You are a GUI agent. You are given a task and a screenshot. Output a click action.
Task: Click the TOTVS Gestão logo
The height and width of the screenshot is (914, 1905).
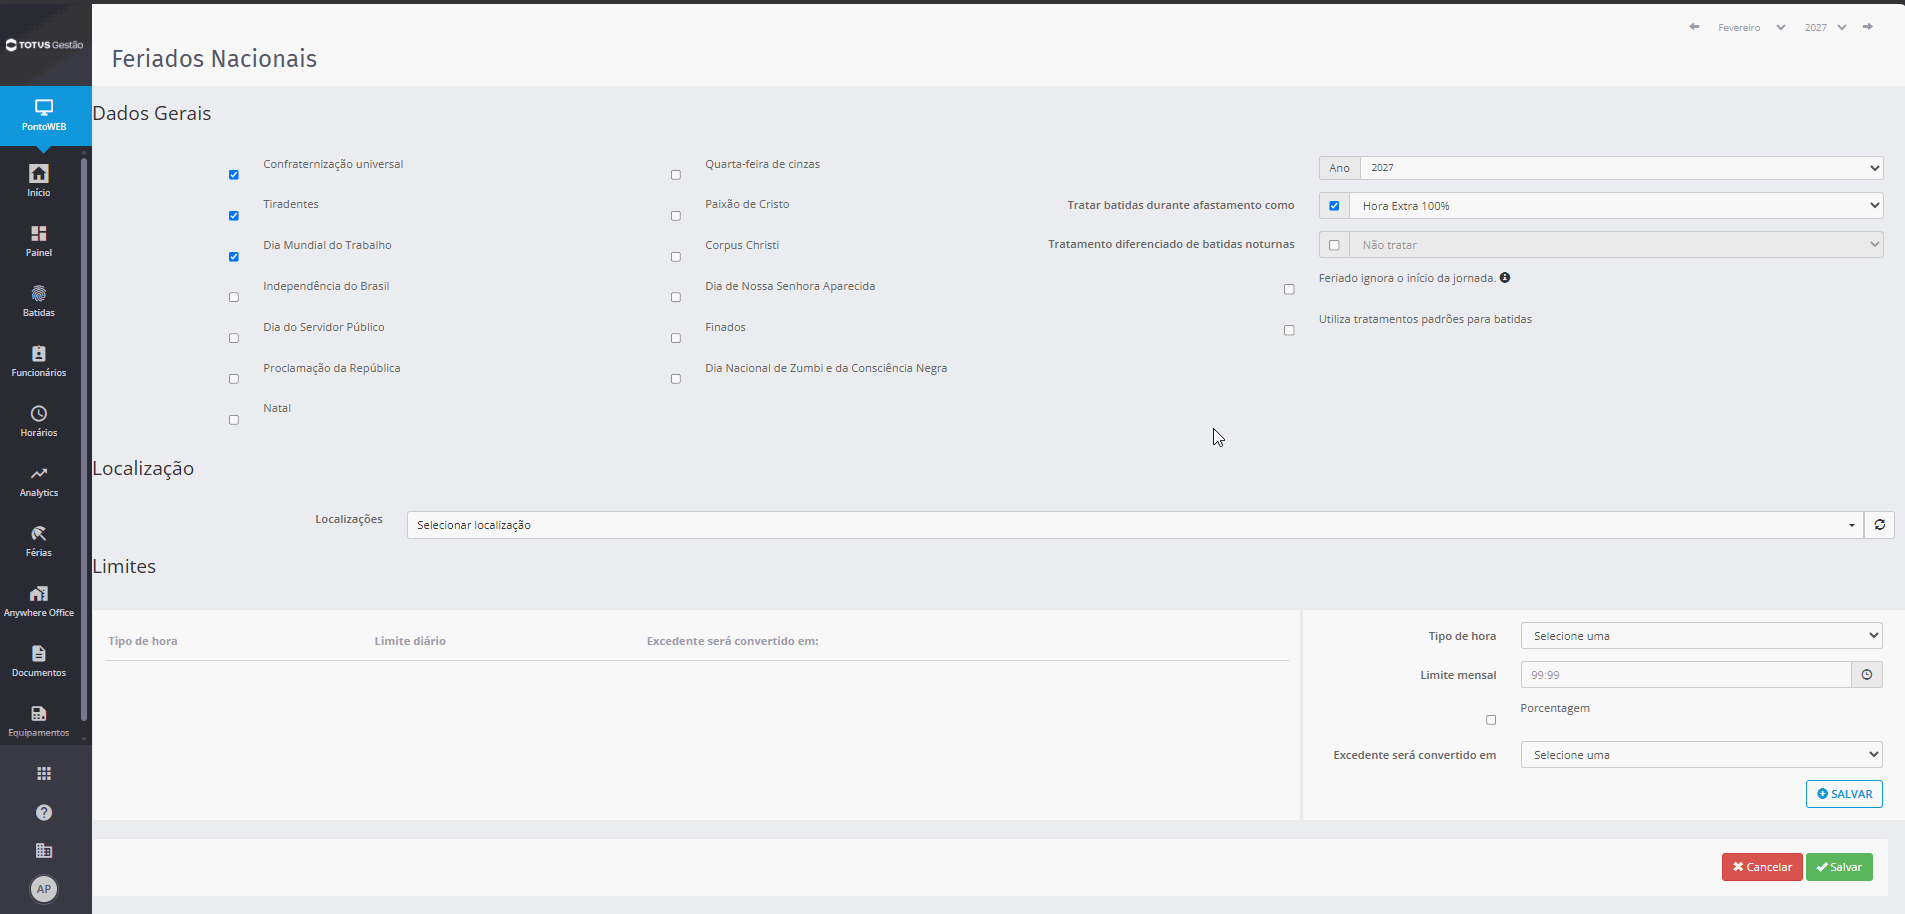(x=45, y=45)
